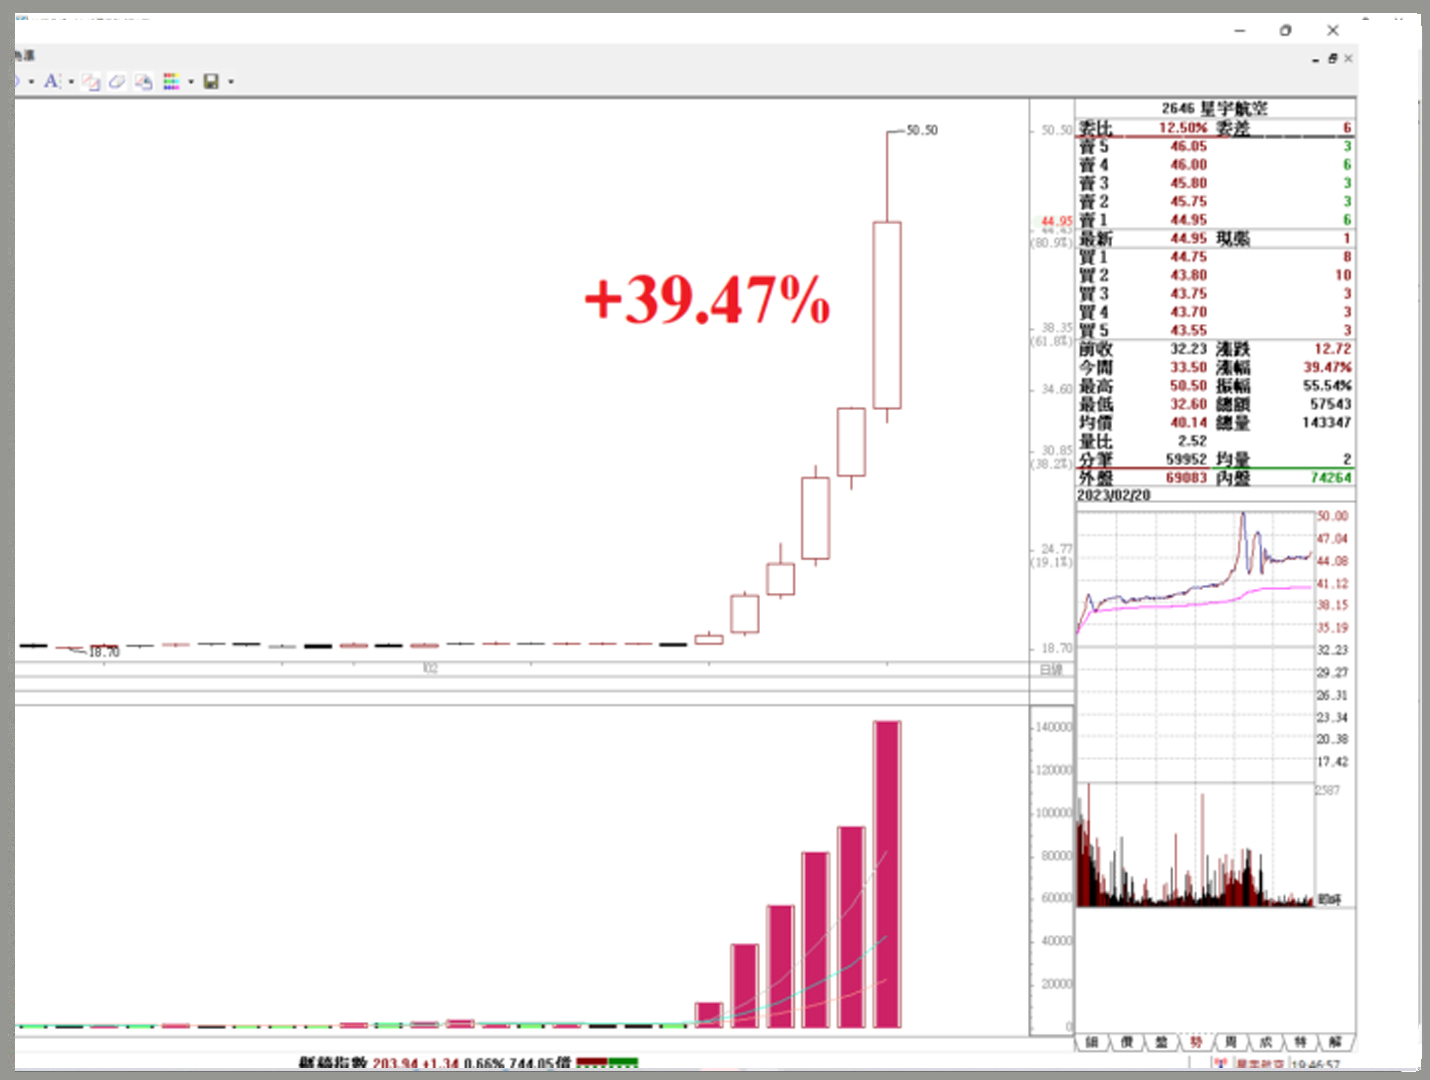Click the 買1 price 44.75
Image resolution: width=1430 pixels, height=1080 pixels.
tap(1188, 257)
